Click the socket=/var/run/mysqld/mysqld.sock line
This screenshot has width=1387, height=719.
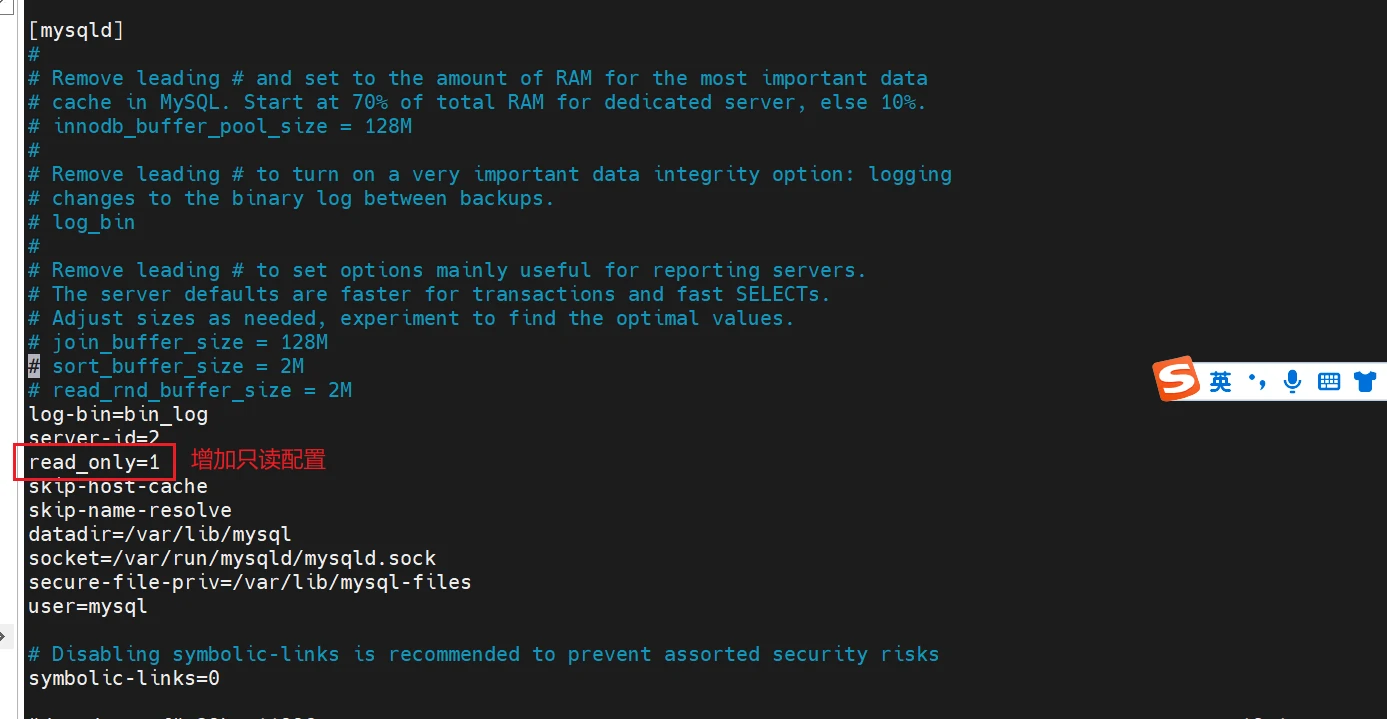[x=232, y=558]
